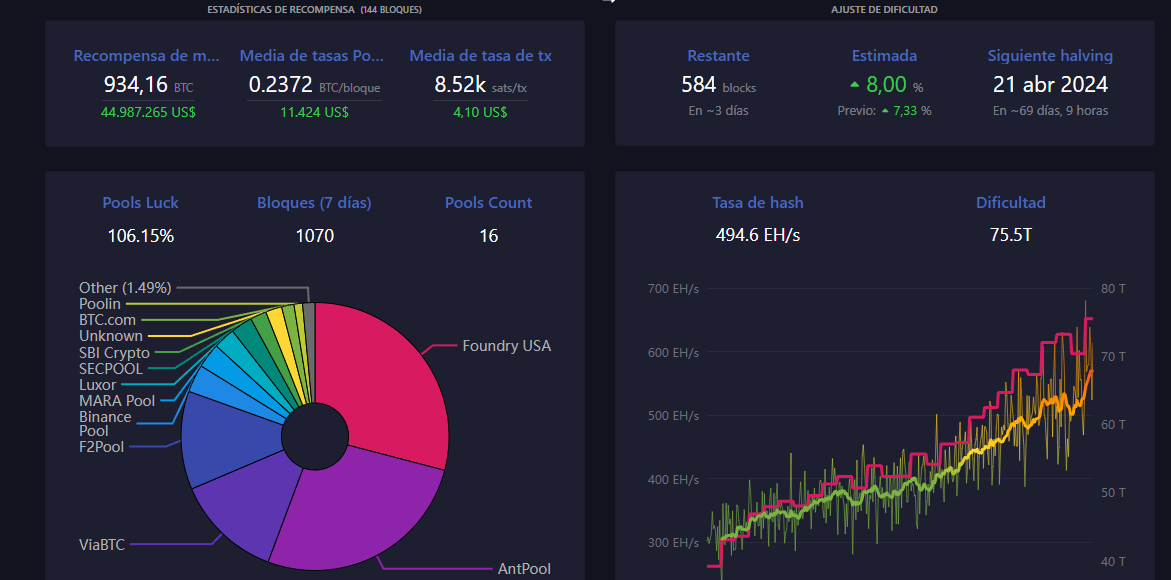
Task: Click the Unknown pool pie label
Action: [111, 337]
